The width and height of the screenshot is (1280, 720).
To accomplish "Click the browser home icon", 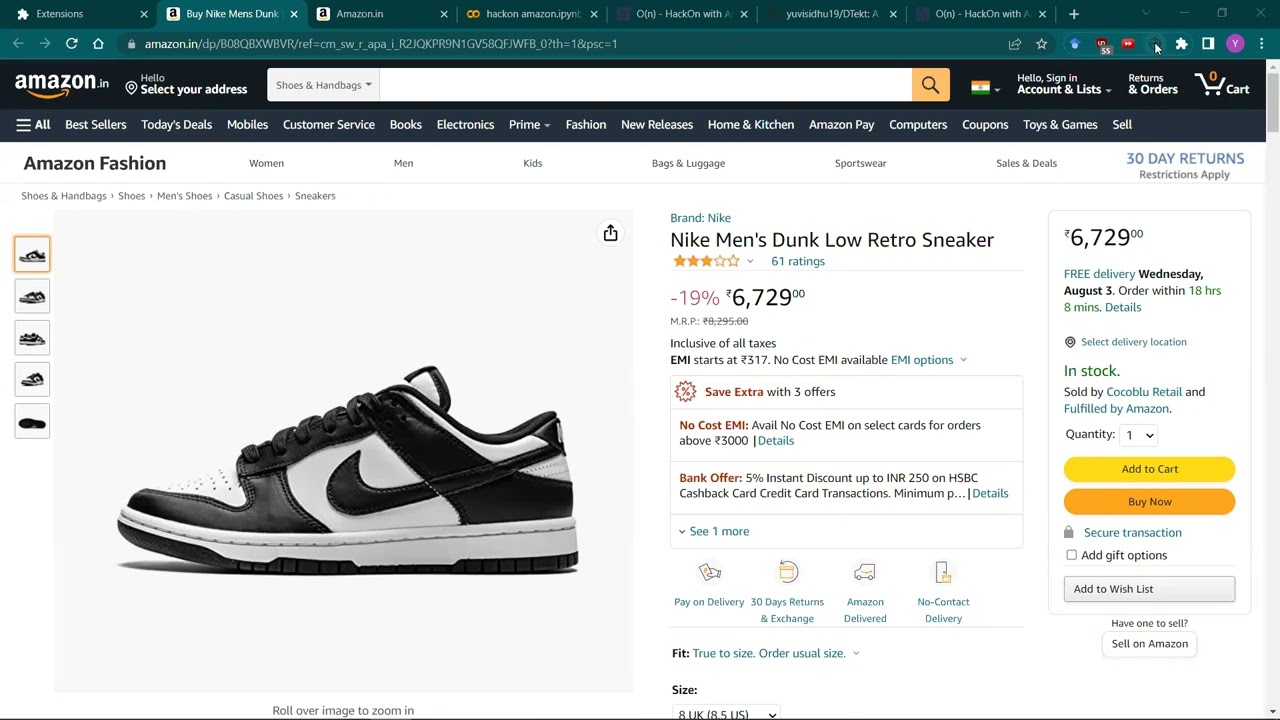I will coord(98,44).
